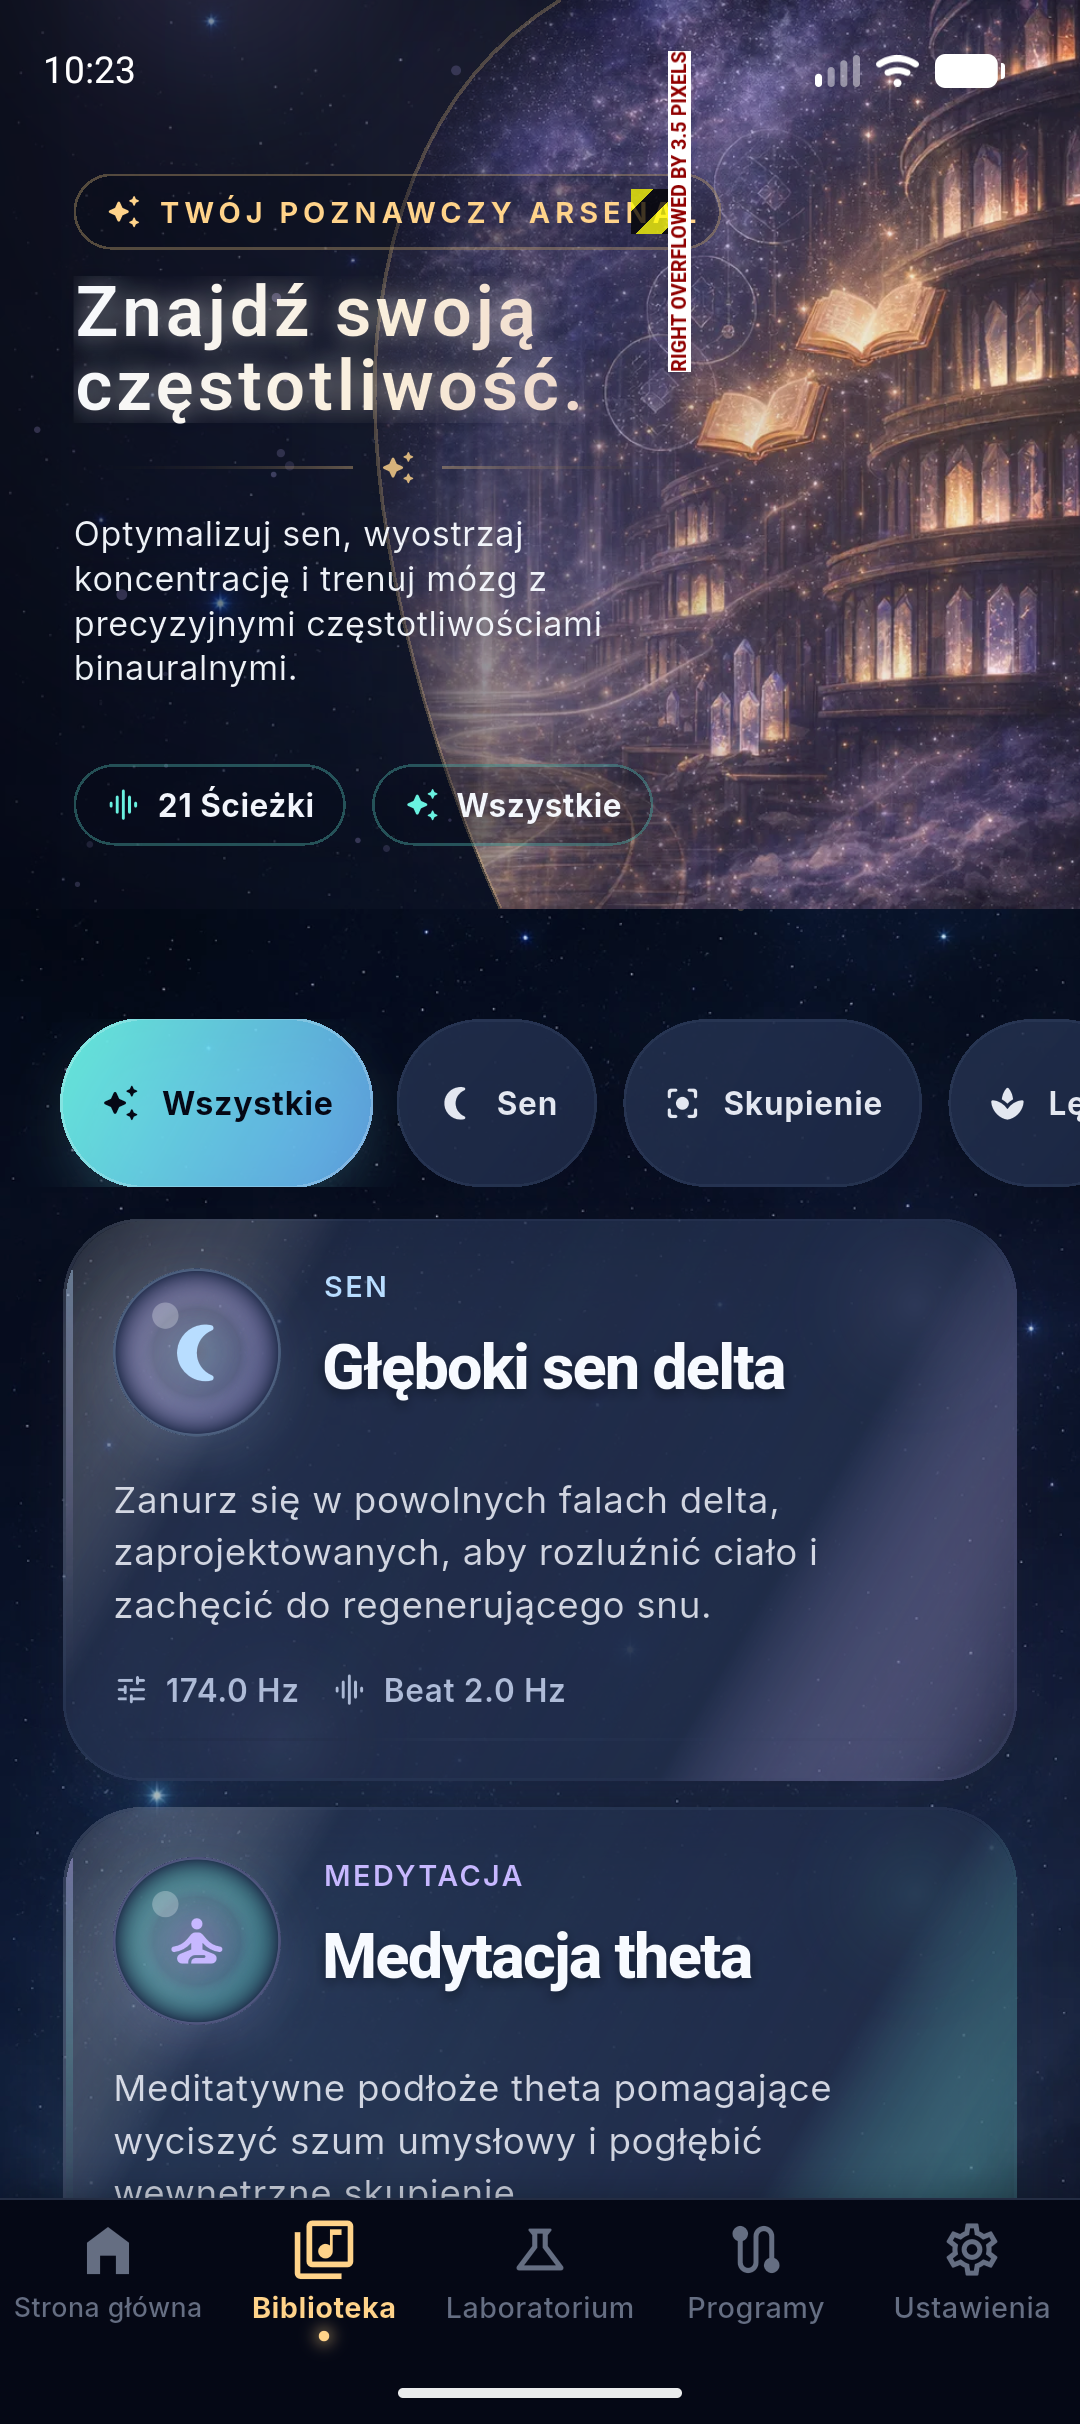
Task: Tap meditation figure icon on Medytacja theta
Action: click(197, 1941)
